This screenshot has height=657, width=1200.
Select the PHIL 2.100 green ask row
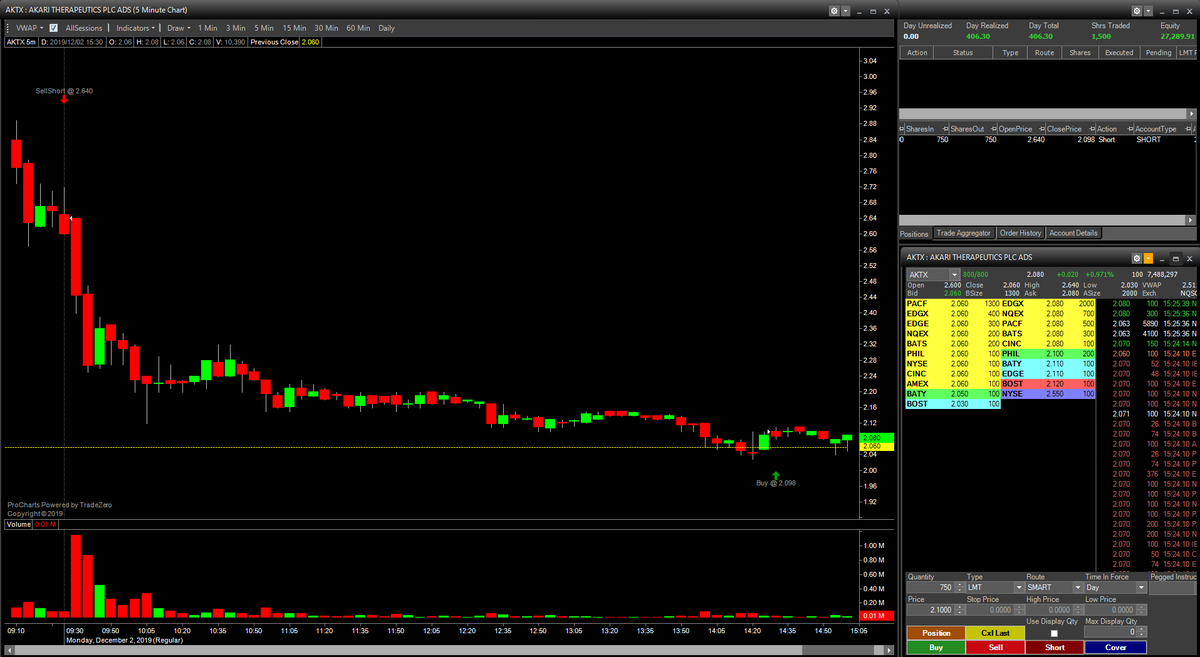click(1049, 353)
